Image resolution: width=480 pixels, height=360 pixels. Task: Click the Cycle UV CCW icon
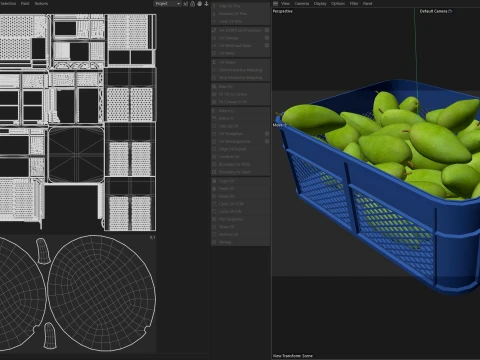[214, 204]
